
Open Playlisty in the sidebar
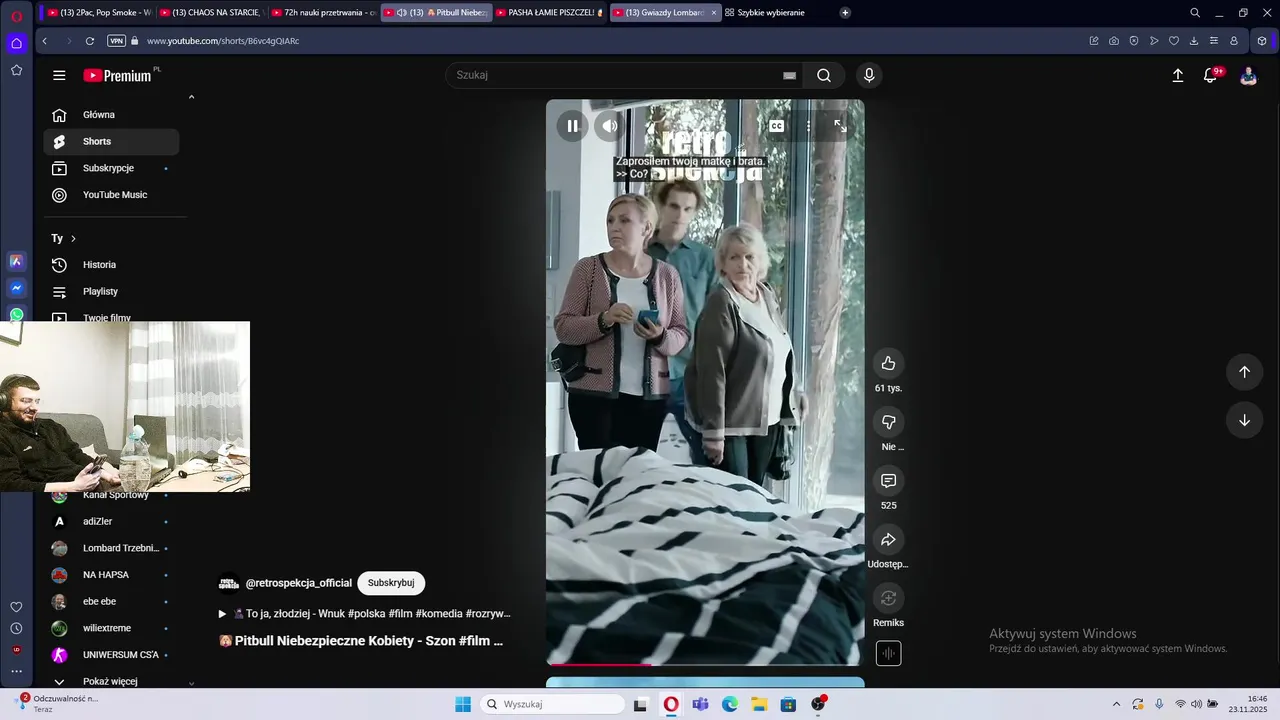tap(111, 291)
